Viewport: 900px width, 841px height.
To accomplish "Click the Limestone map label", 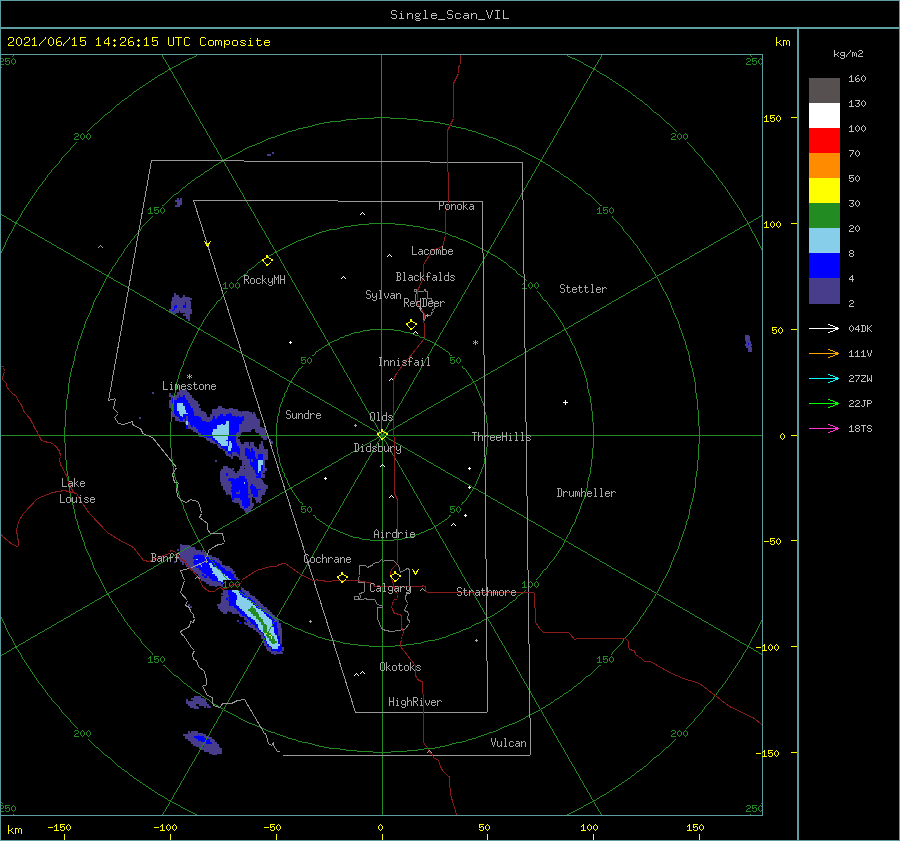I will tap(189, 386).
